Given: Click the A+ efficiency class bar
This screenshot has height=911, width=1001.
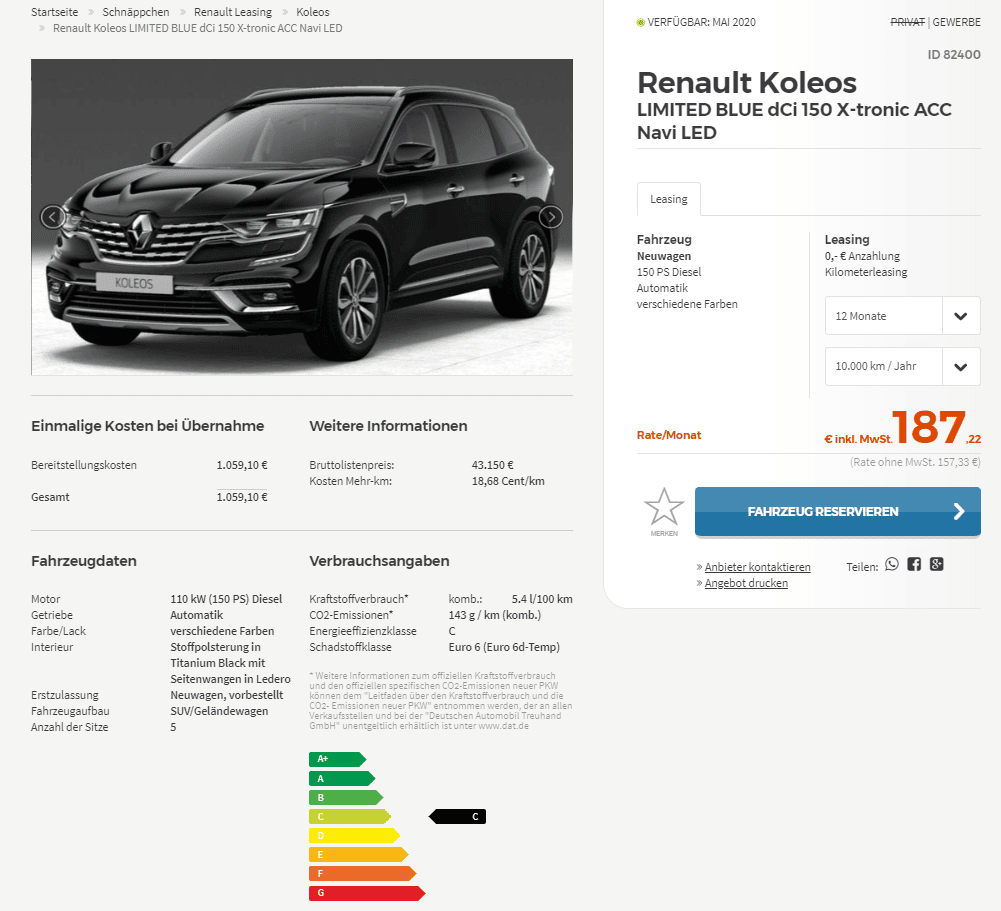Looking at the screenshot, I should coord(337,759).
